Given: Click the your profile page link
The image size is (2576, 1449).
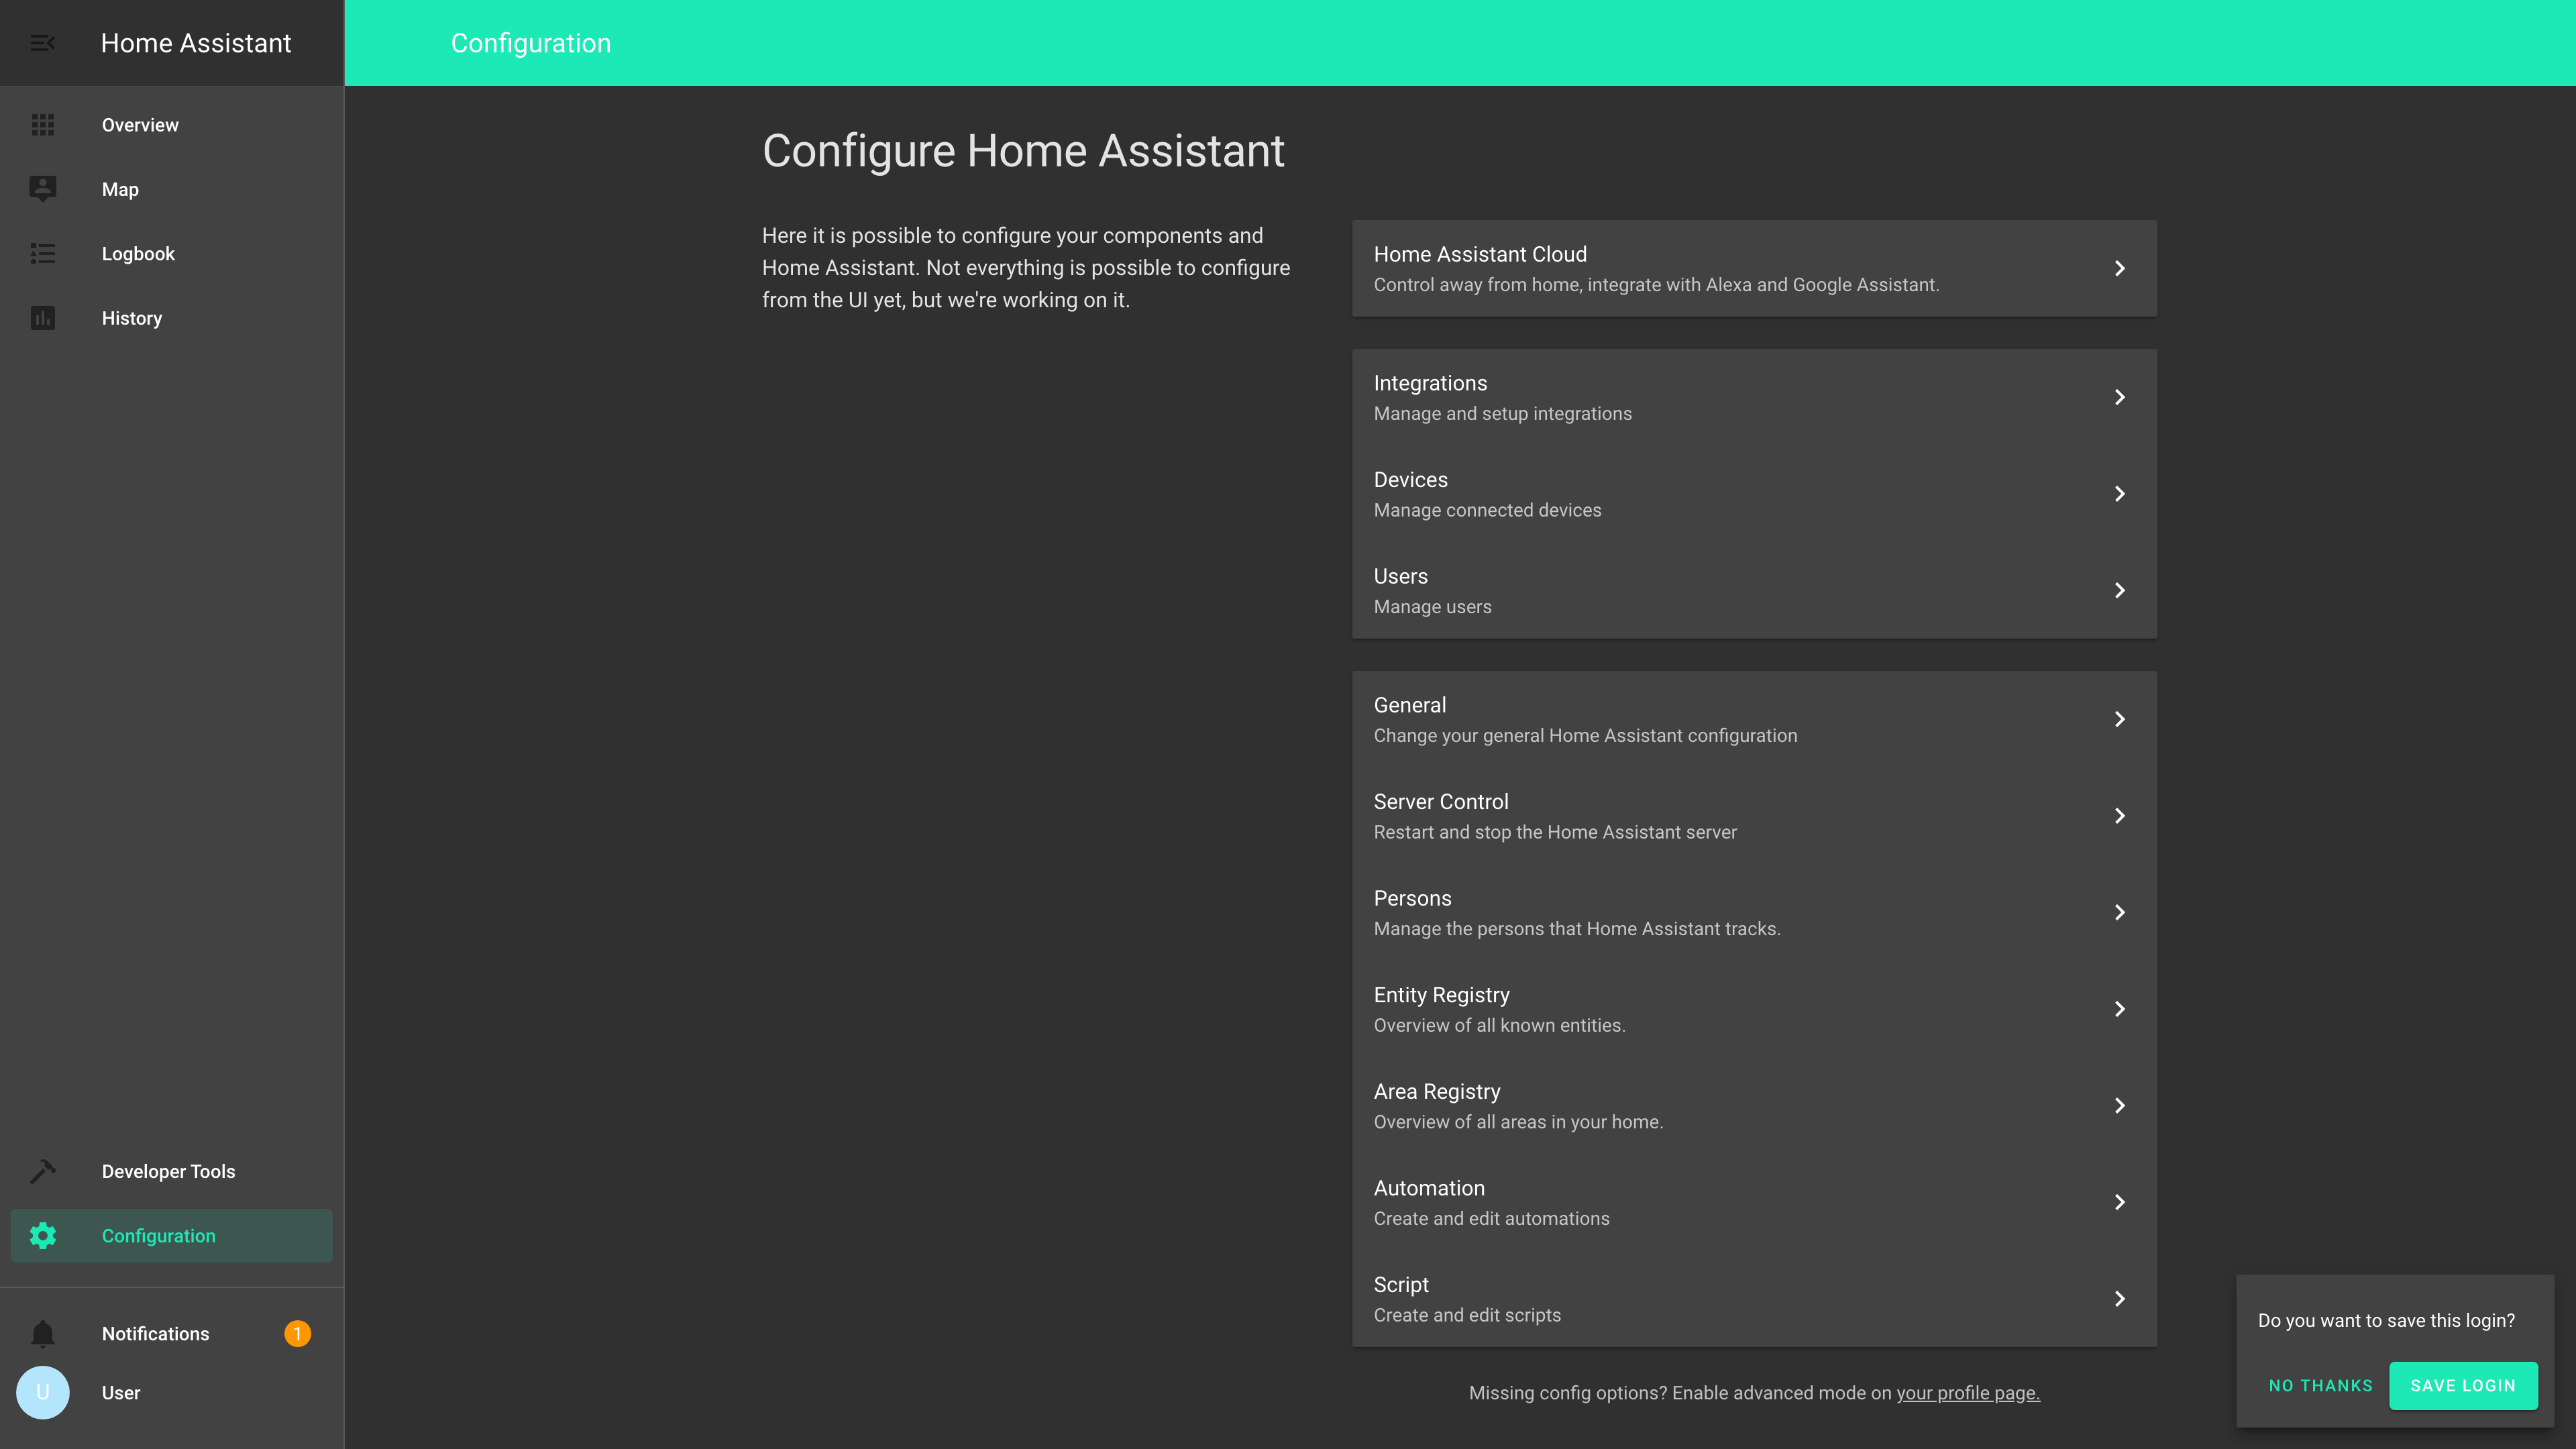Looking at the screenshot, I should click(x=1968, y=1393).
